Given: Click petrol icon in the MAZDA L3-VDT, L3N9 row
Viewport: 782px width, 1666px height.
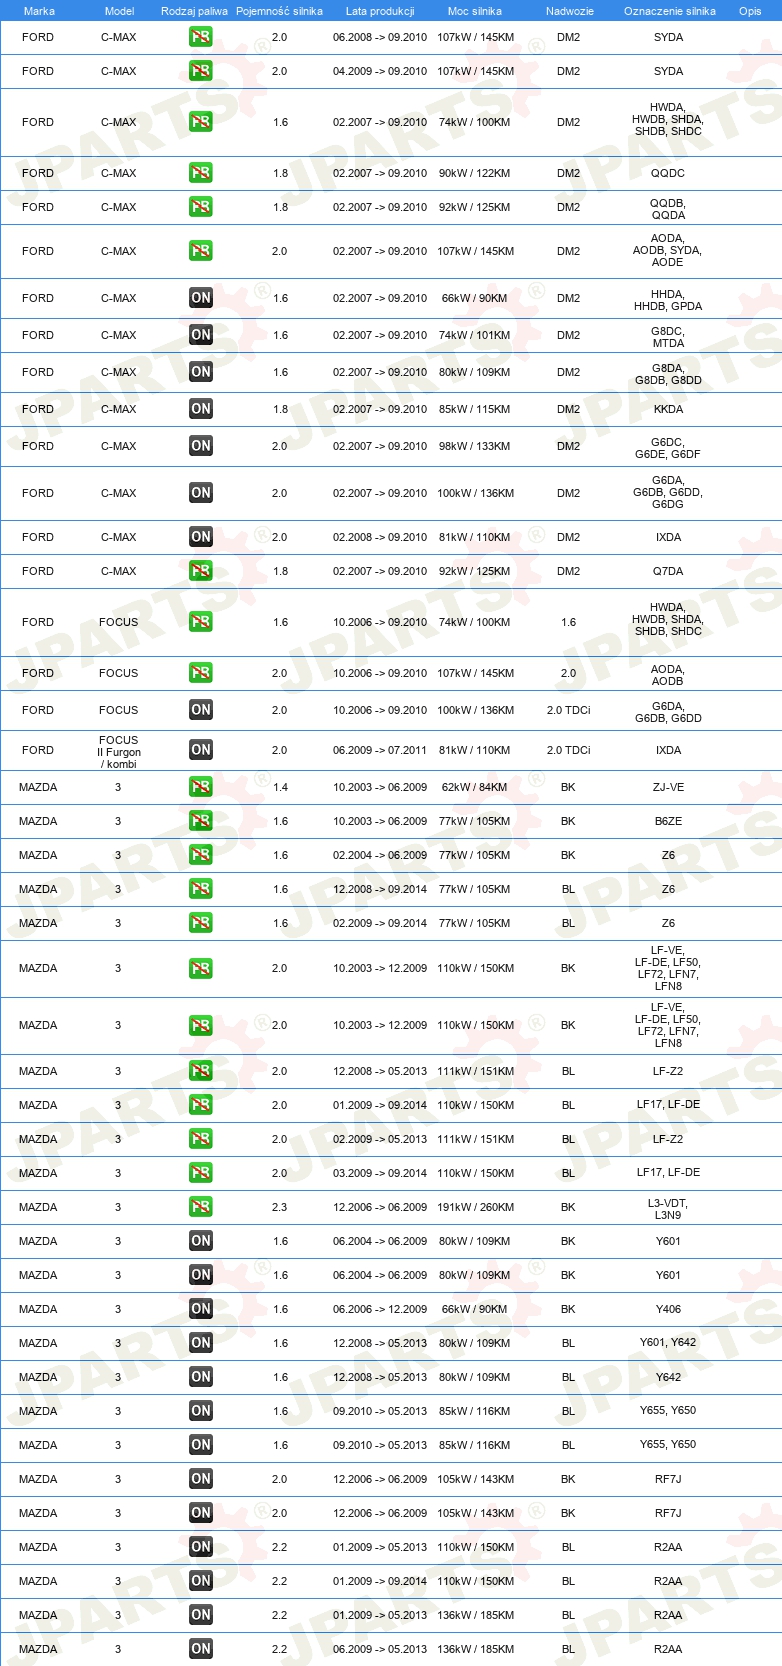Looking at the screenshot, I should click(x=201, y=1207).
